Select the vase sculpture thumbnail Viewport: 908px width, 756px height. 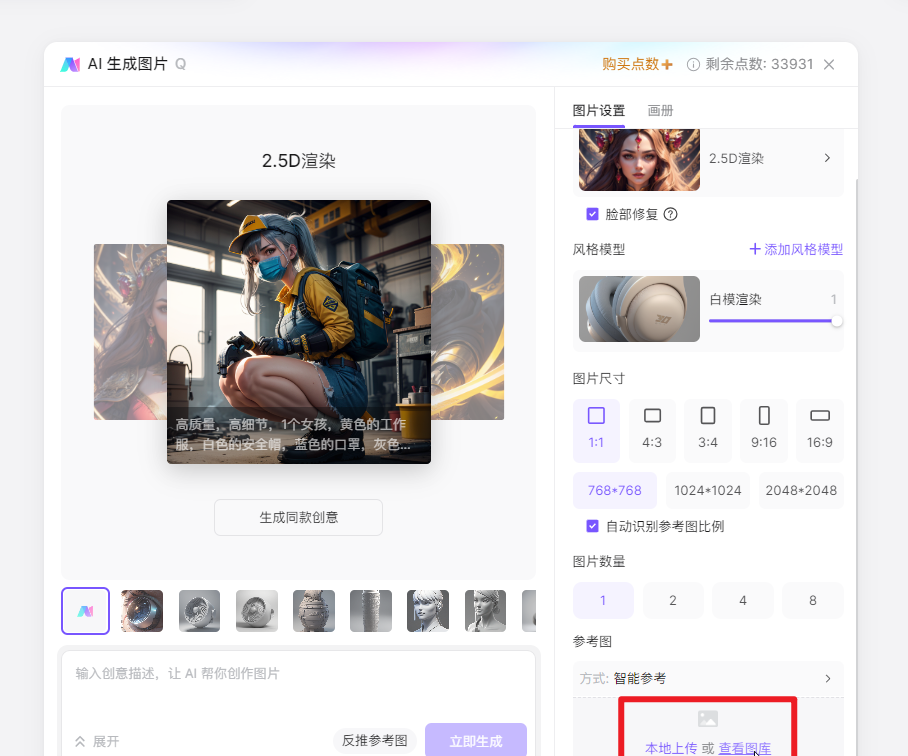click(x=314, y=611)
